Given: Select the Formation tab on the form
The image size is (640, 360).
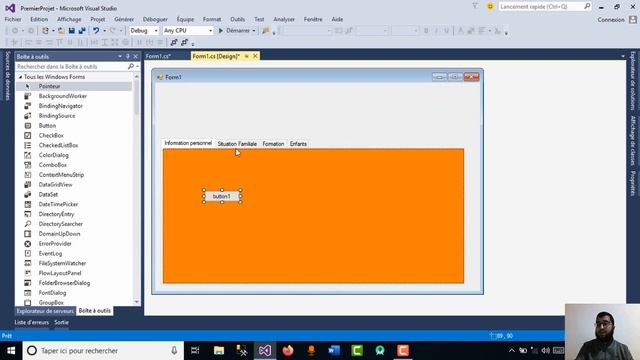Looking at the screenshot, I should [273, 144].
